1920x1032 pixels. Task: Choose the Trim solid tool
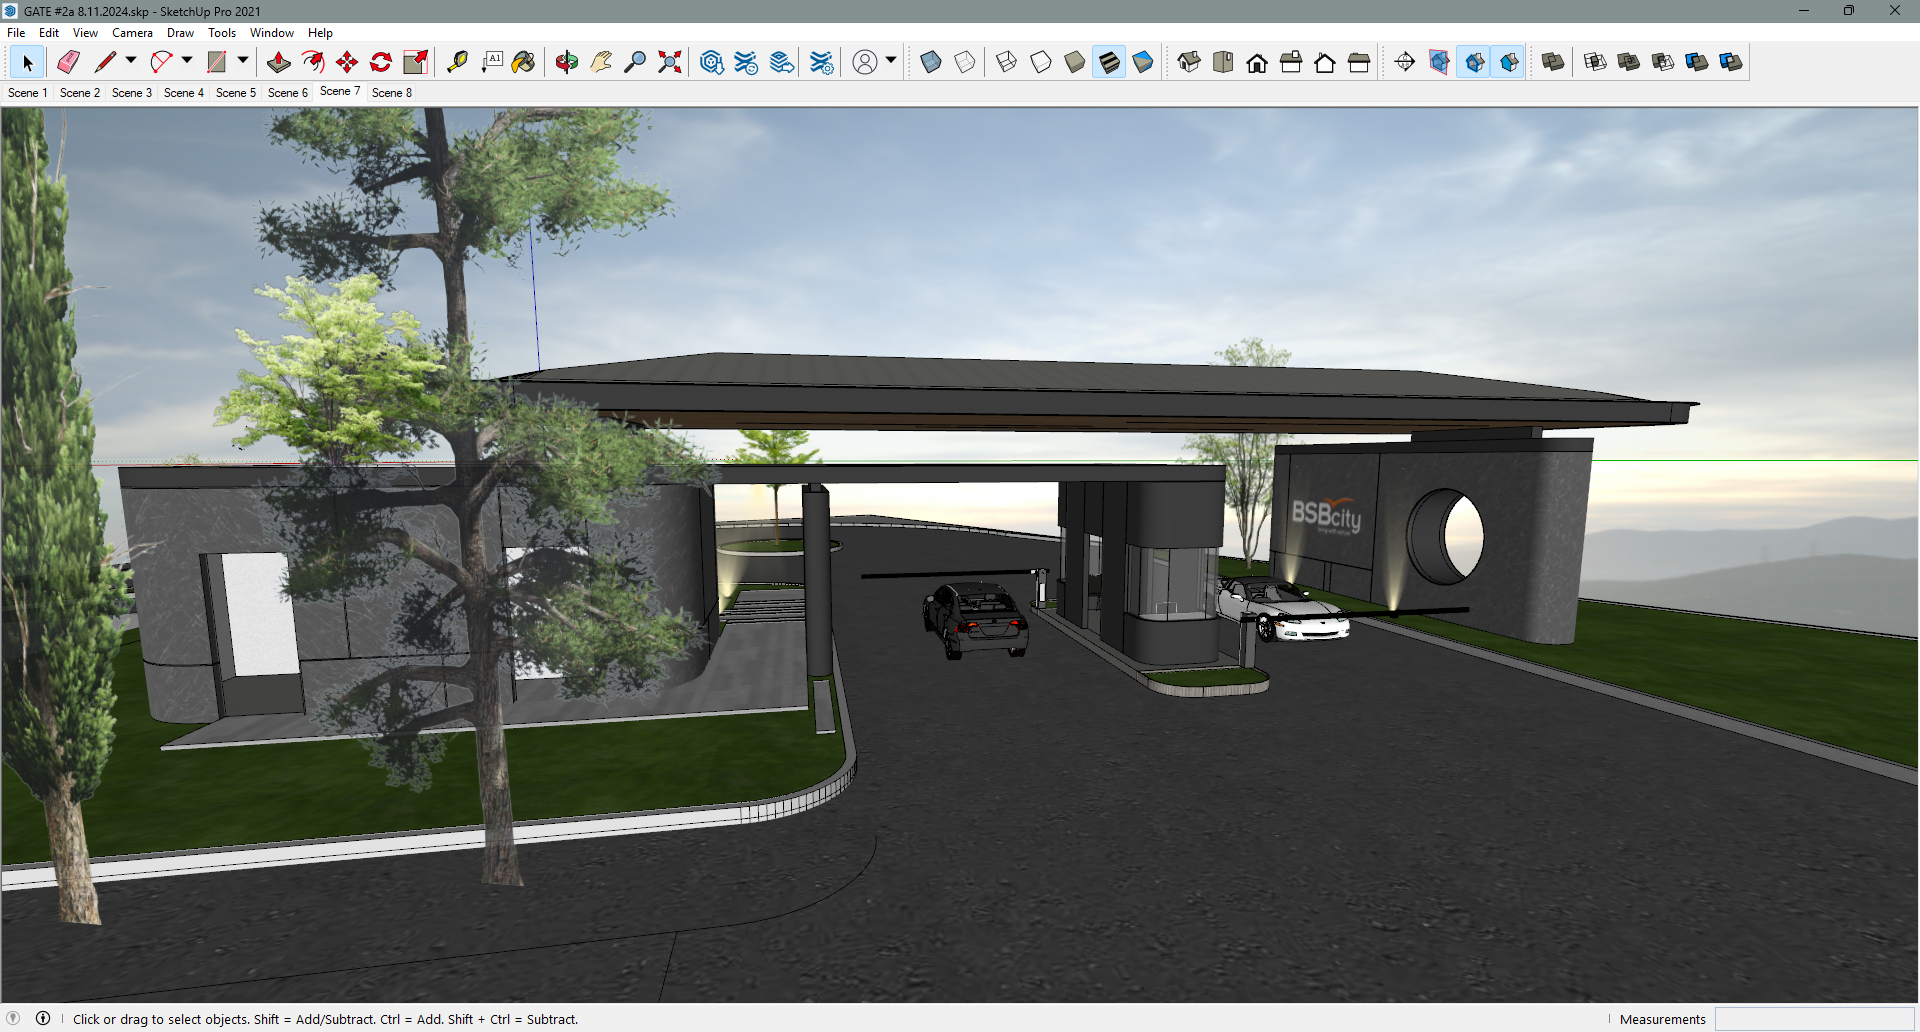tap(1697, 62)
